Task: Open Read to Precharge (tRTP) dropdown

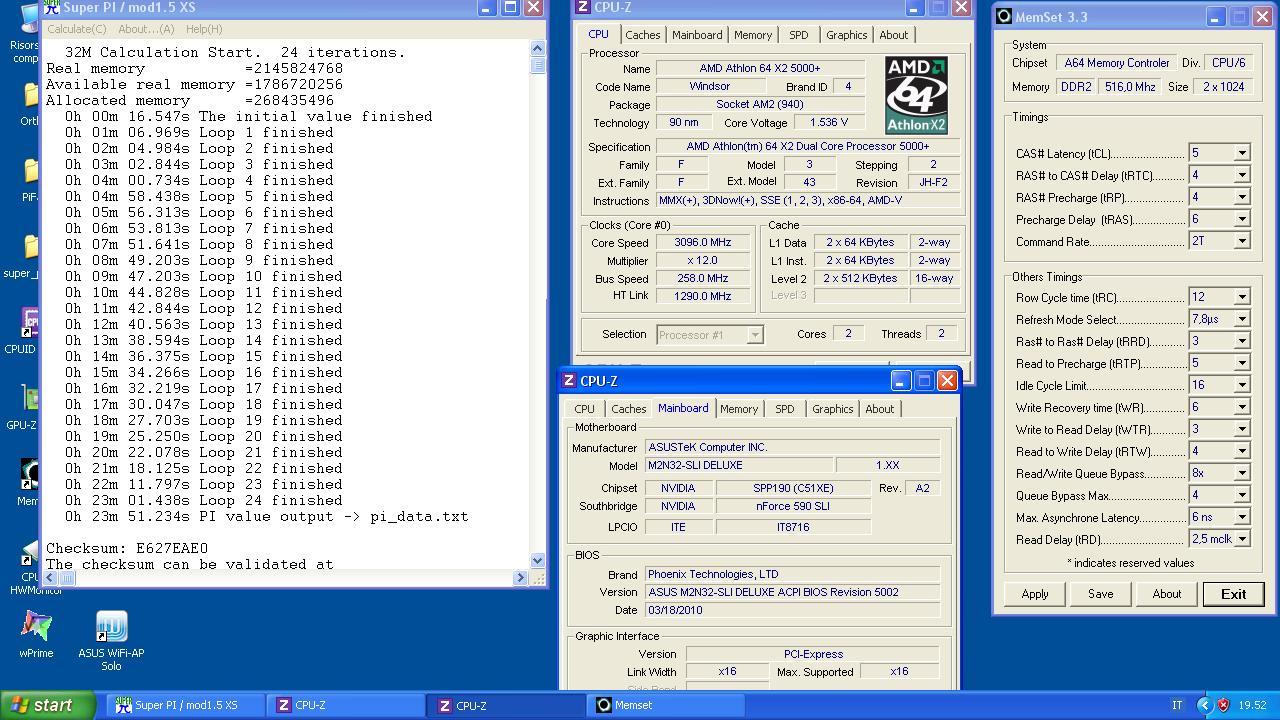Action: (x=1241, y=364)
